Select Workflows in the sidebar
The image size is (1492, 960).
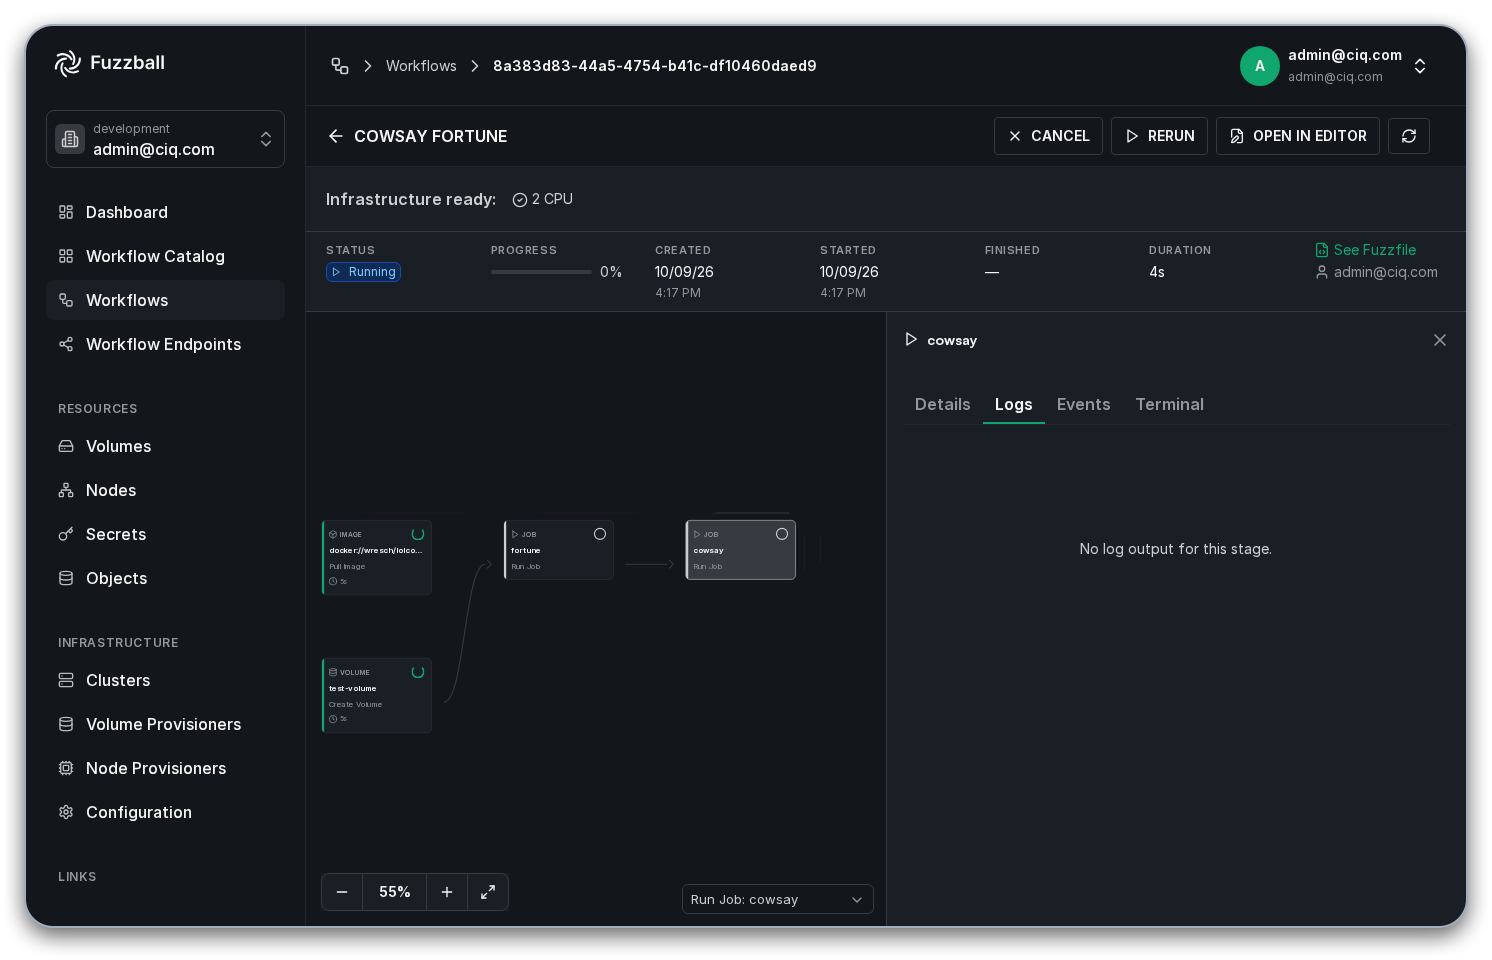pyautogui.click(x=165, y=300)
